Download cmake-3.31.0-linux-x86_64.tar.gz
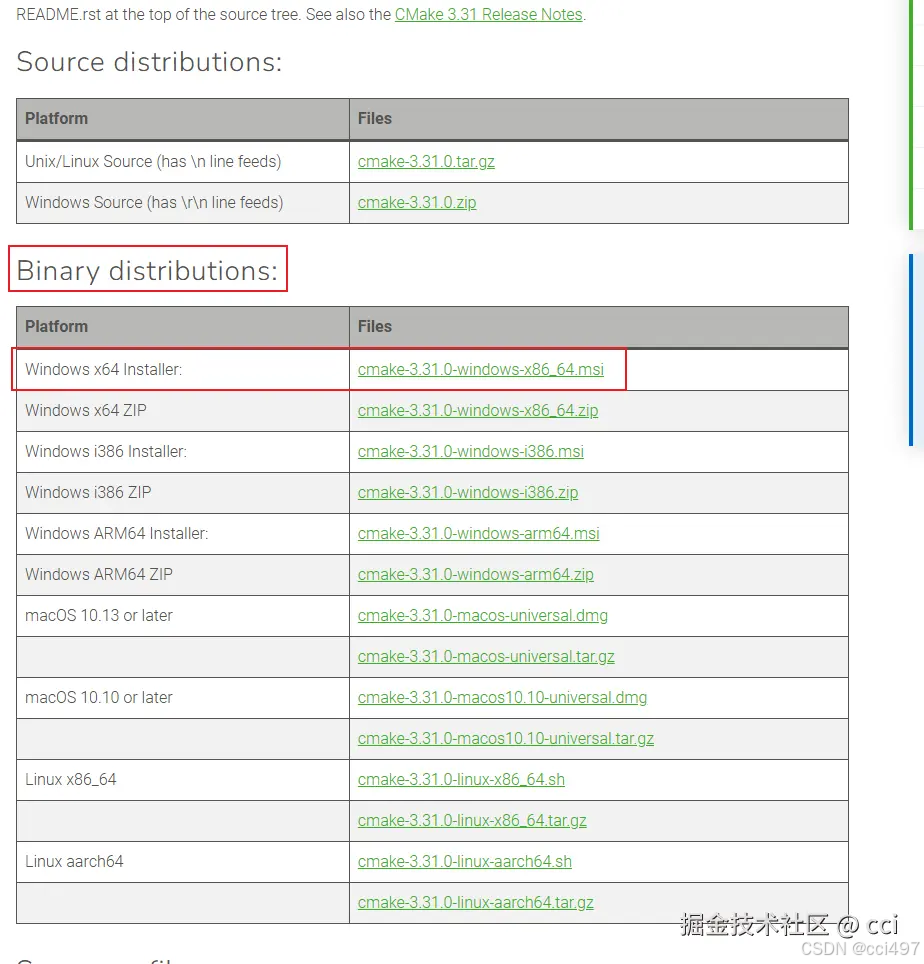924x964 pixels. (472, 821)
